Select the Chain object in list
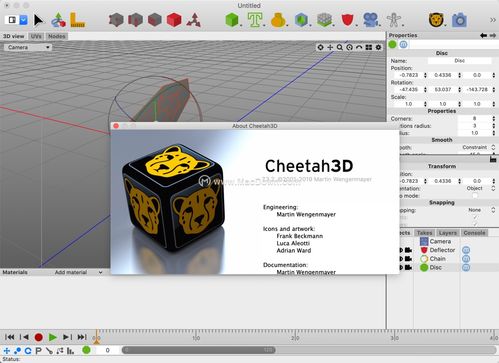Screen dimensions: 499x363 [437, 259]
